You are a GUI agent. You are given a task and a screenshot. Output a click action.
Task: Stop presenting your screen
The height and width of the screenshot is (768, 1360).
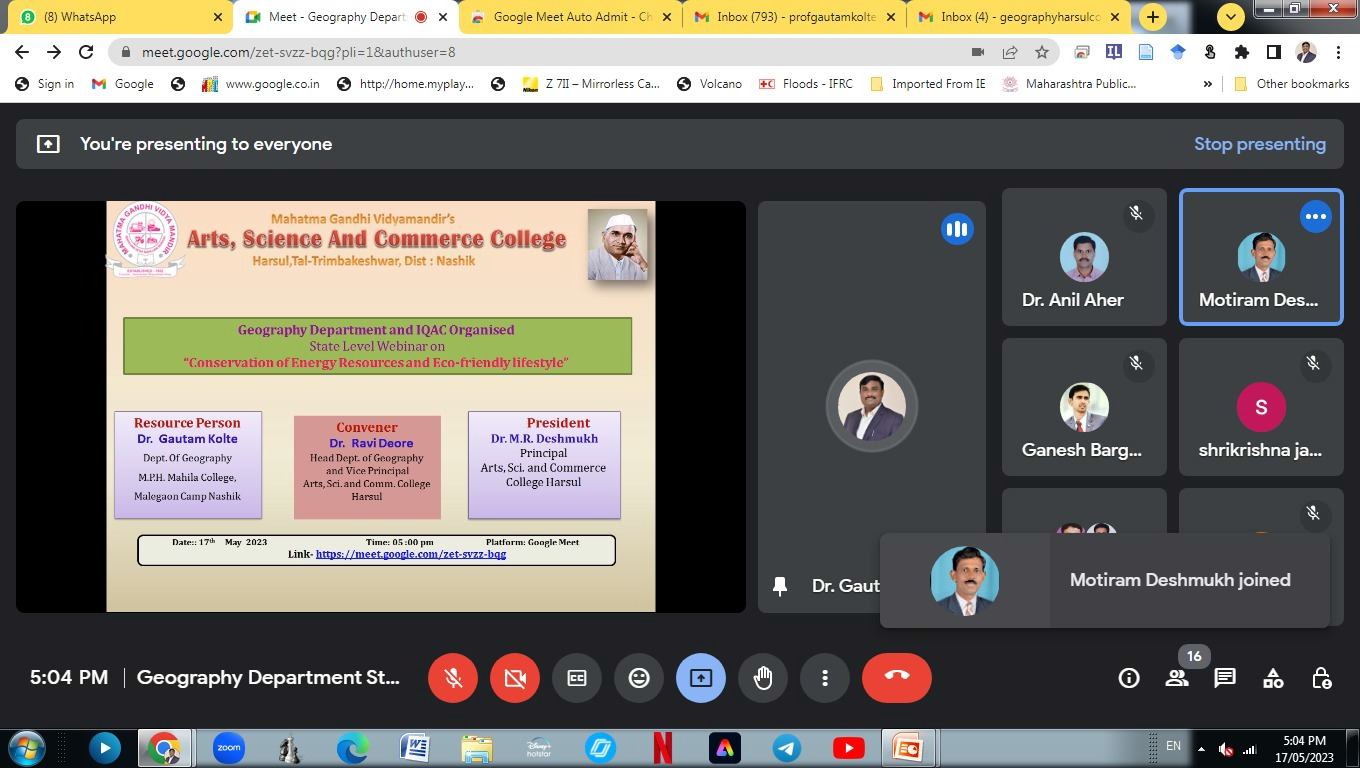click(x=1260, y=144)
